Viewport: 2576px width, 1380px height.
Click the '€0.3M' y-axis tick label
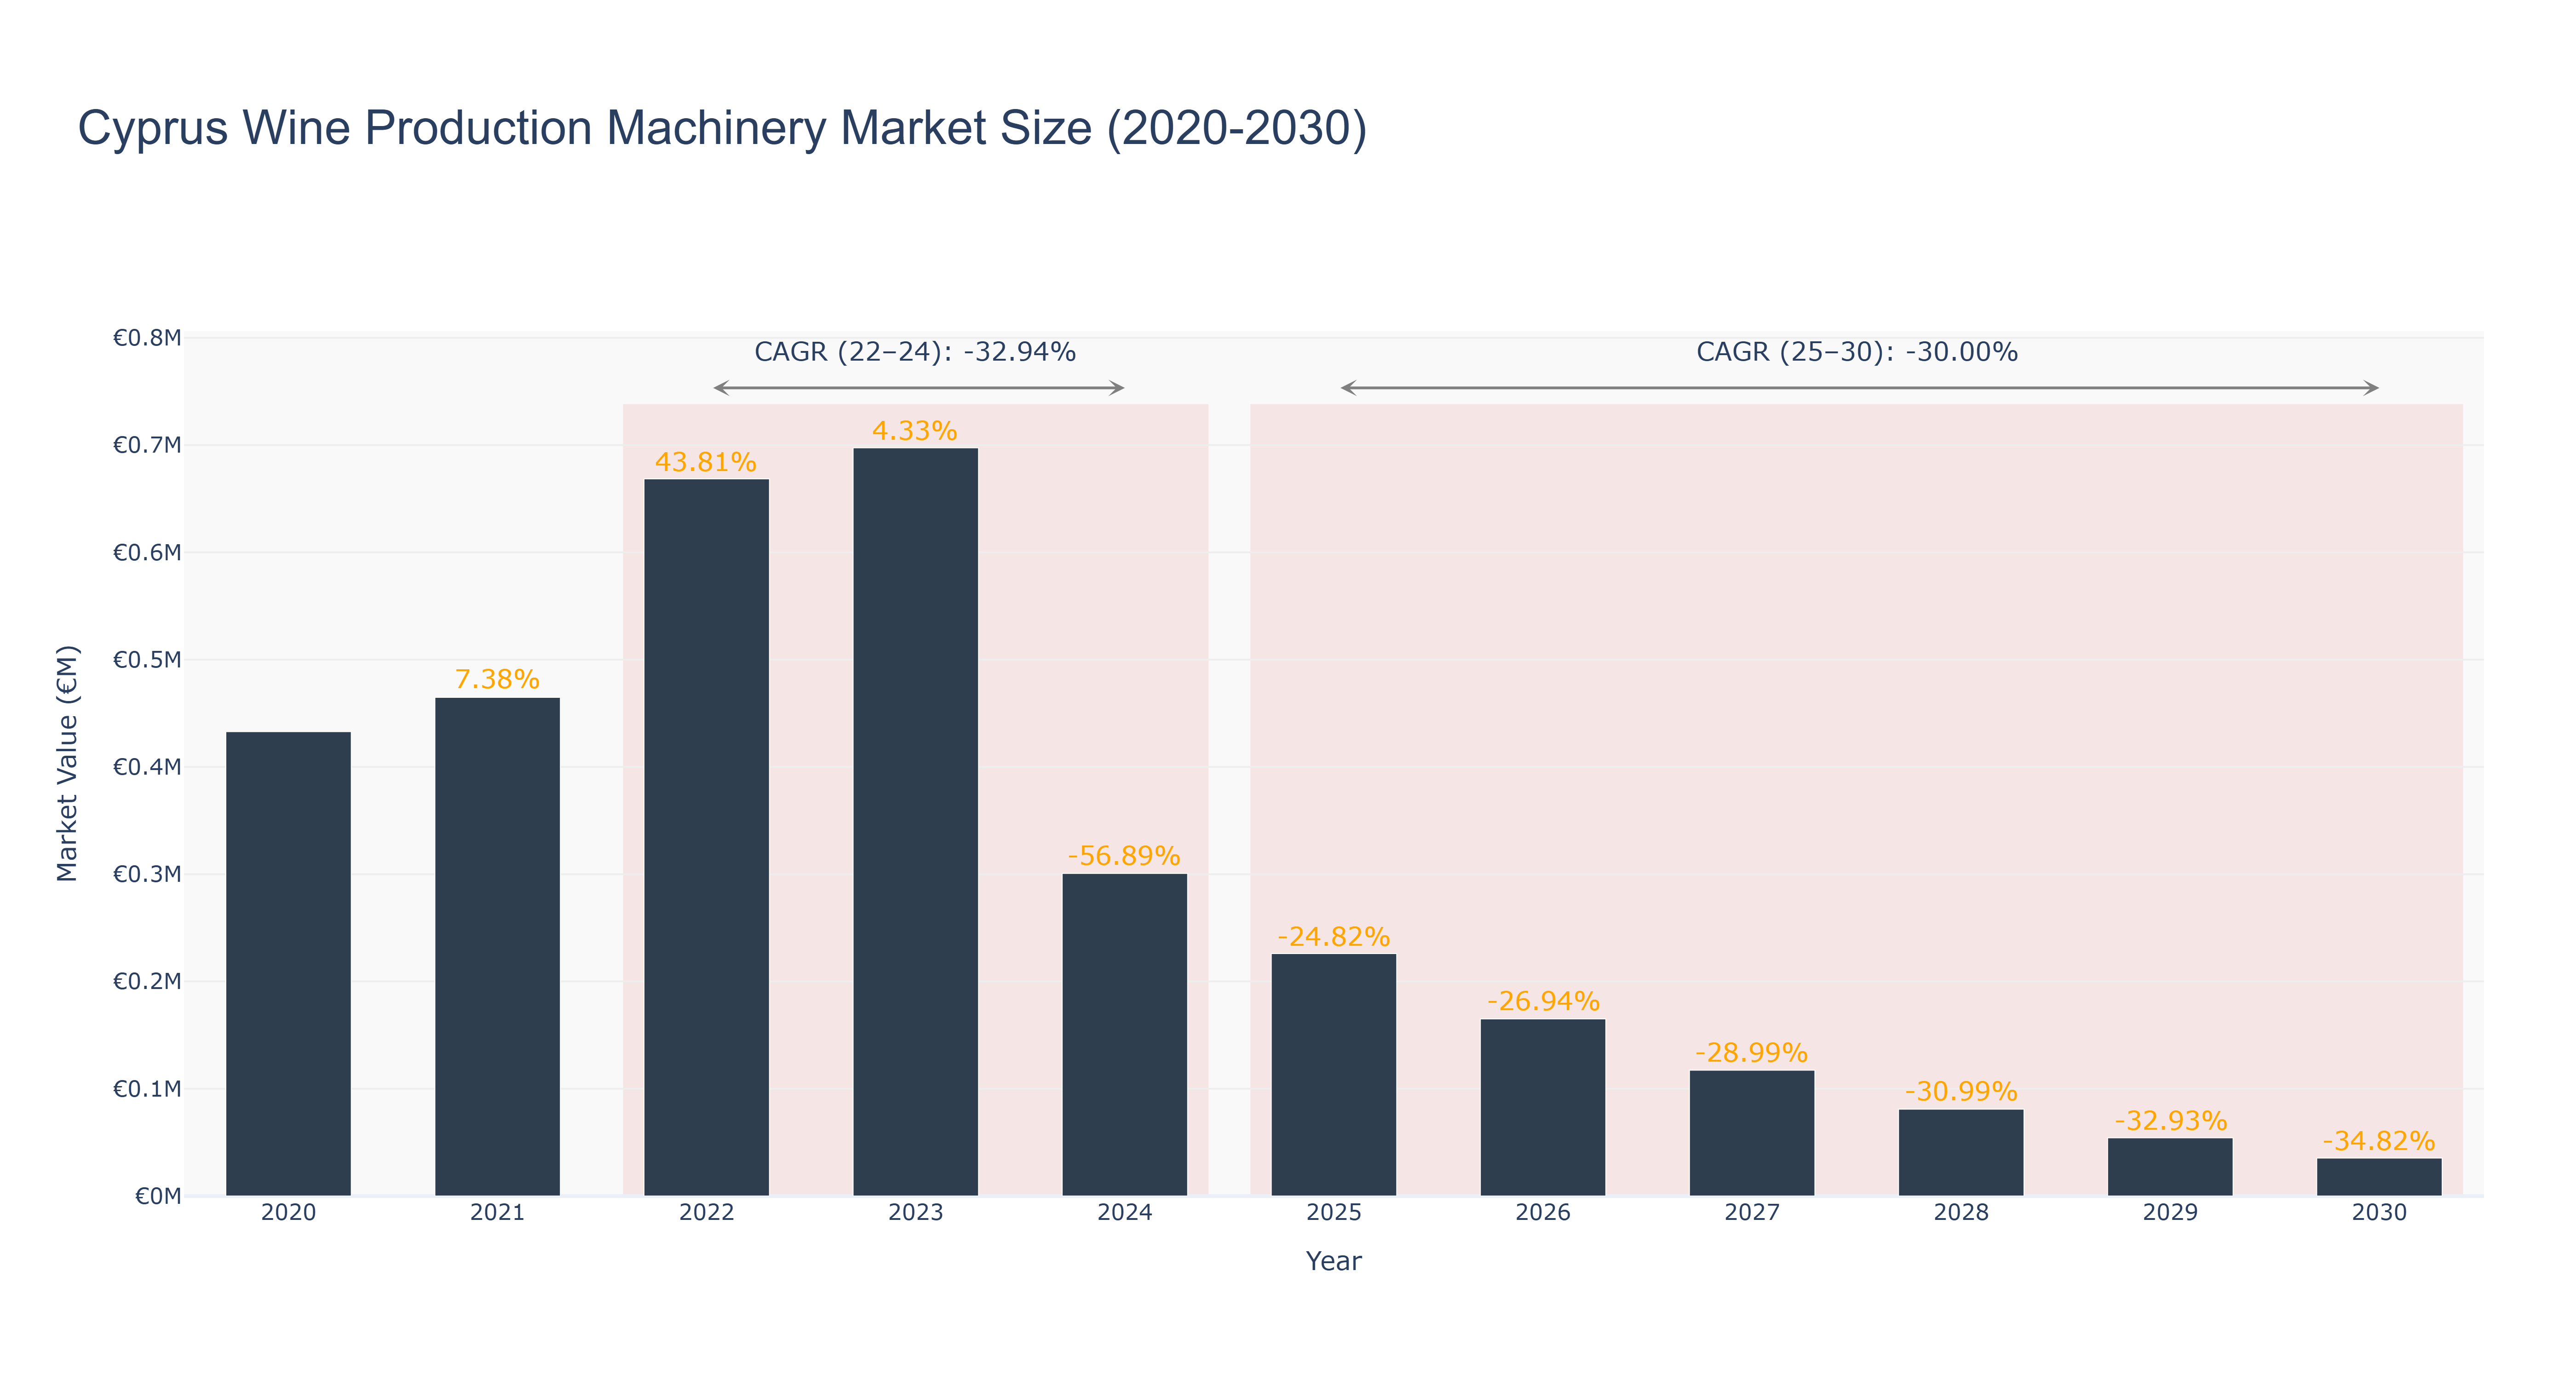pyautogui.click(x=147, y=874)
